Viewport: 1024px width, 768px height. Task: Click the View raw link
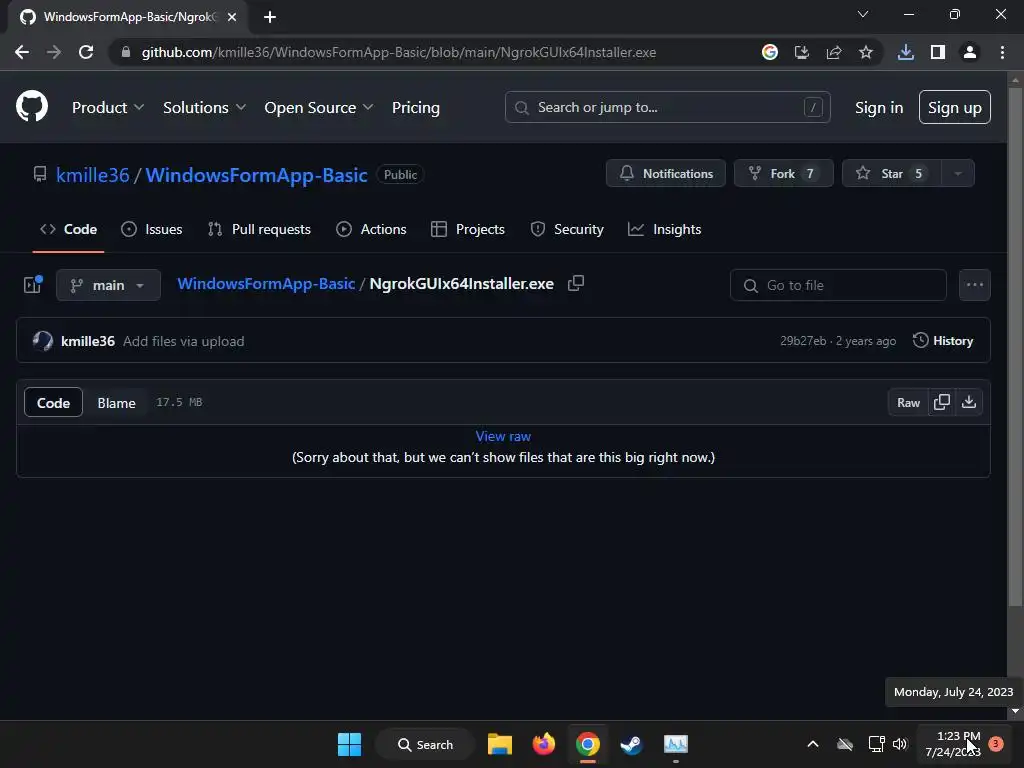503,436
